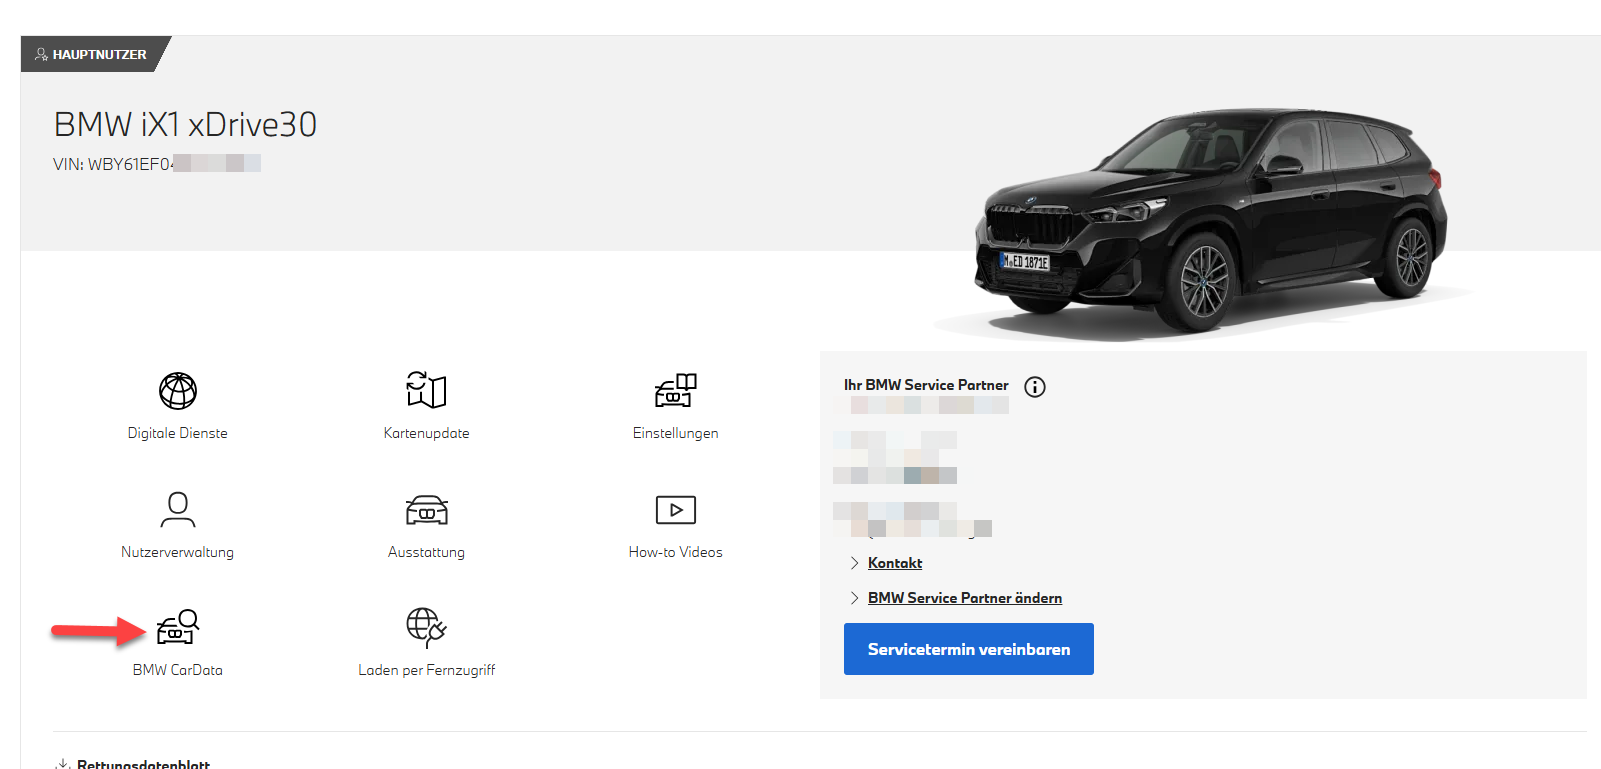Image resolution: width=1601 pixels, height=769 pixels.
Task: Click the Rettungsdatenblatt text link
Action: tap(143, 763)
